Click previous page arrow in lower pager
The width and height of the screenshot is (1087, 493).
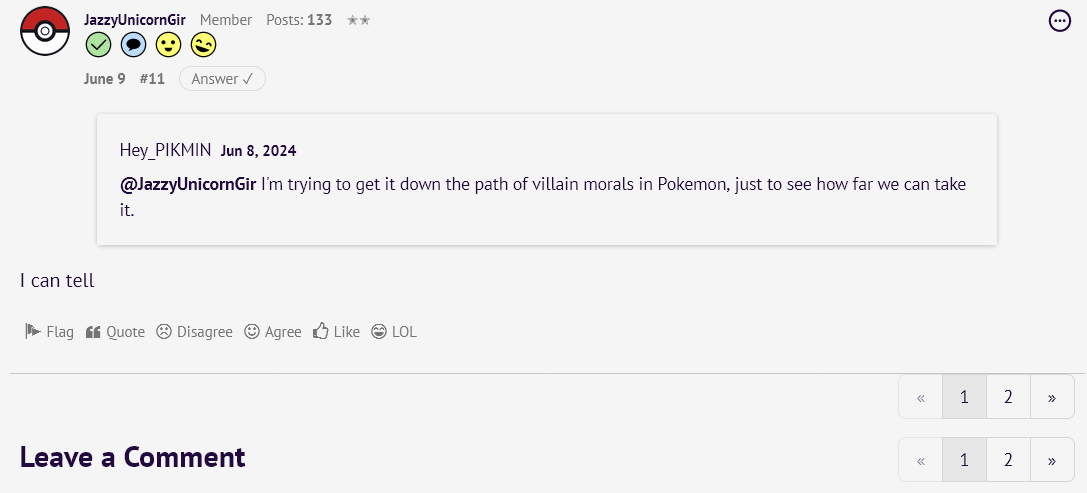pos(921,460)
